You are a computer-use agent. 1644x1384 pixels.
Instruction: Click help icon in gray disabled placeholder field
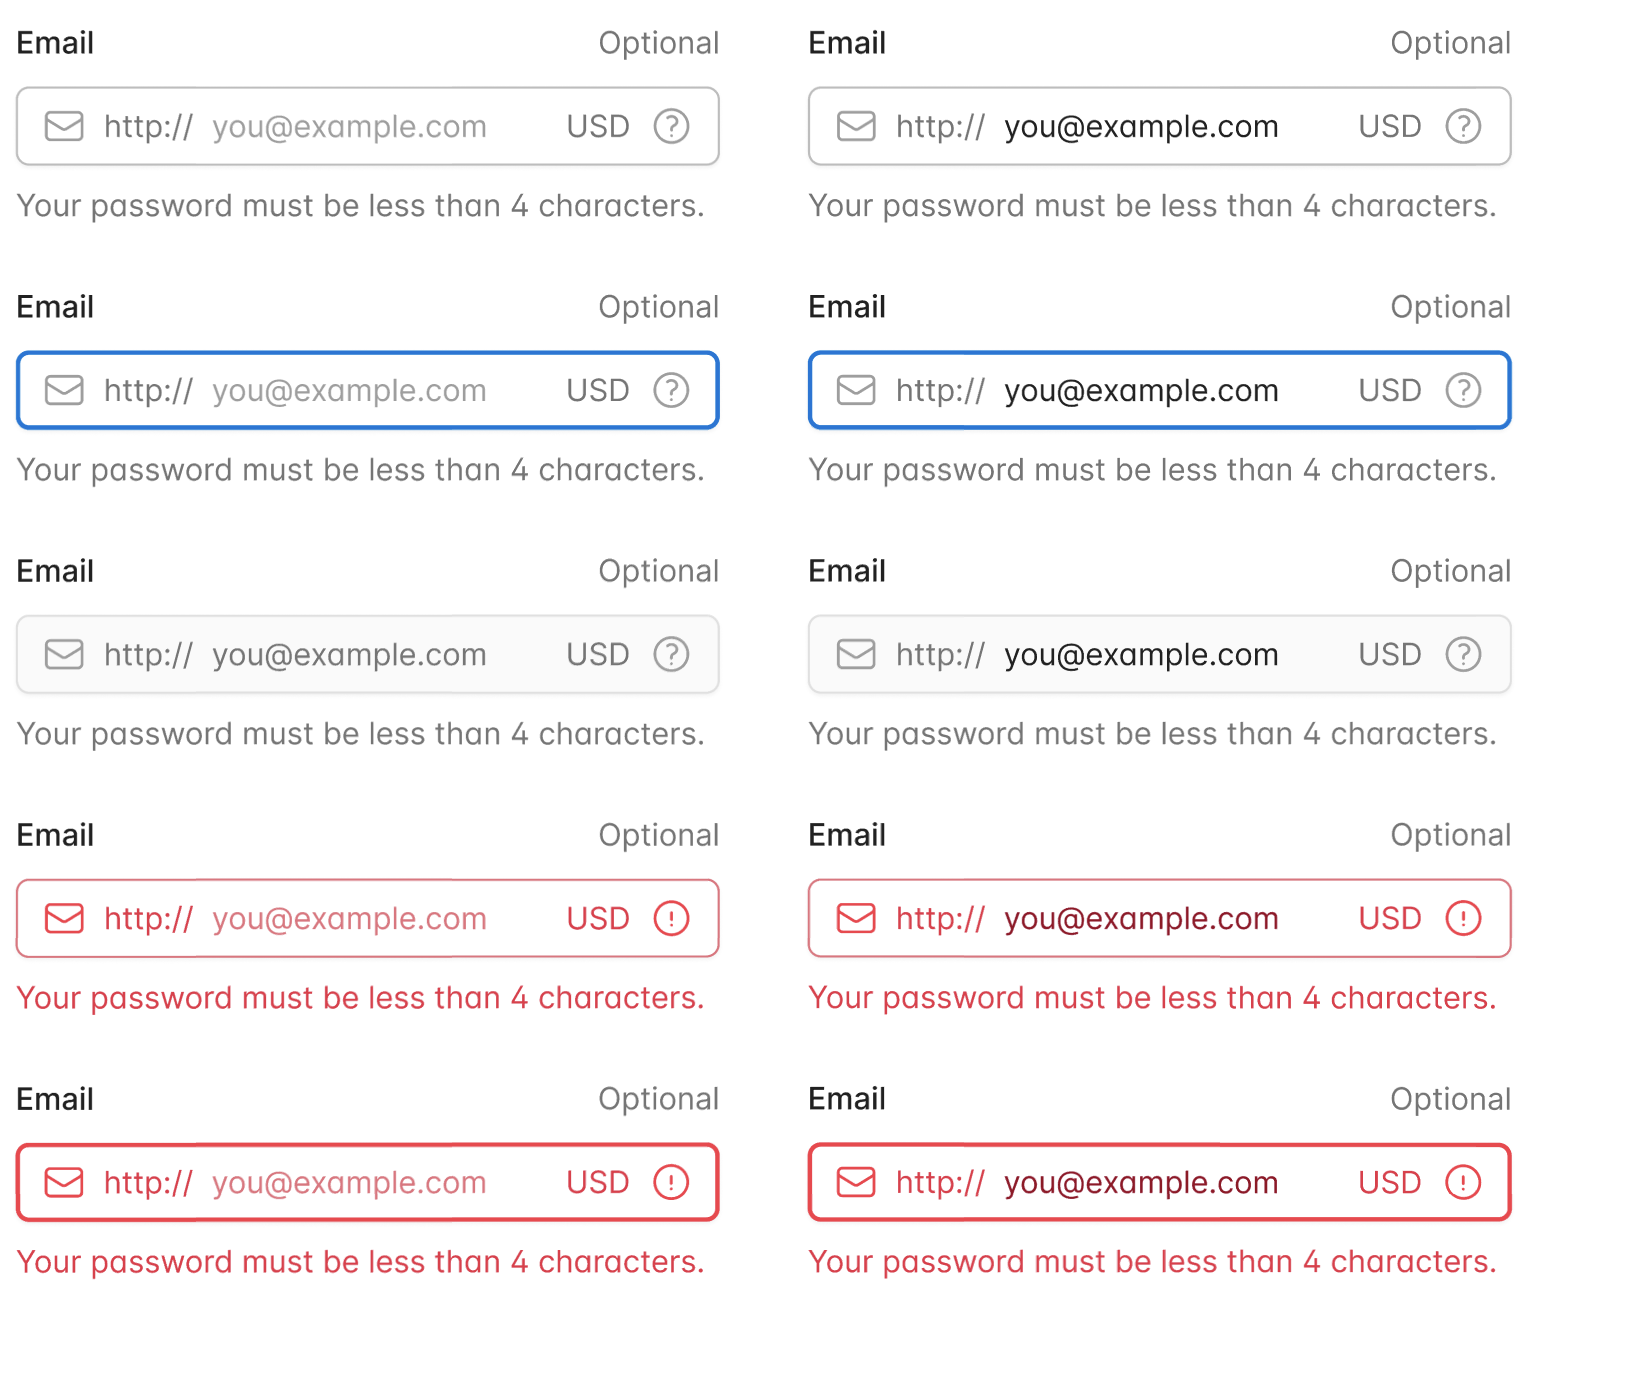click(671, 654)
